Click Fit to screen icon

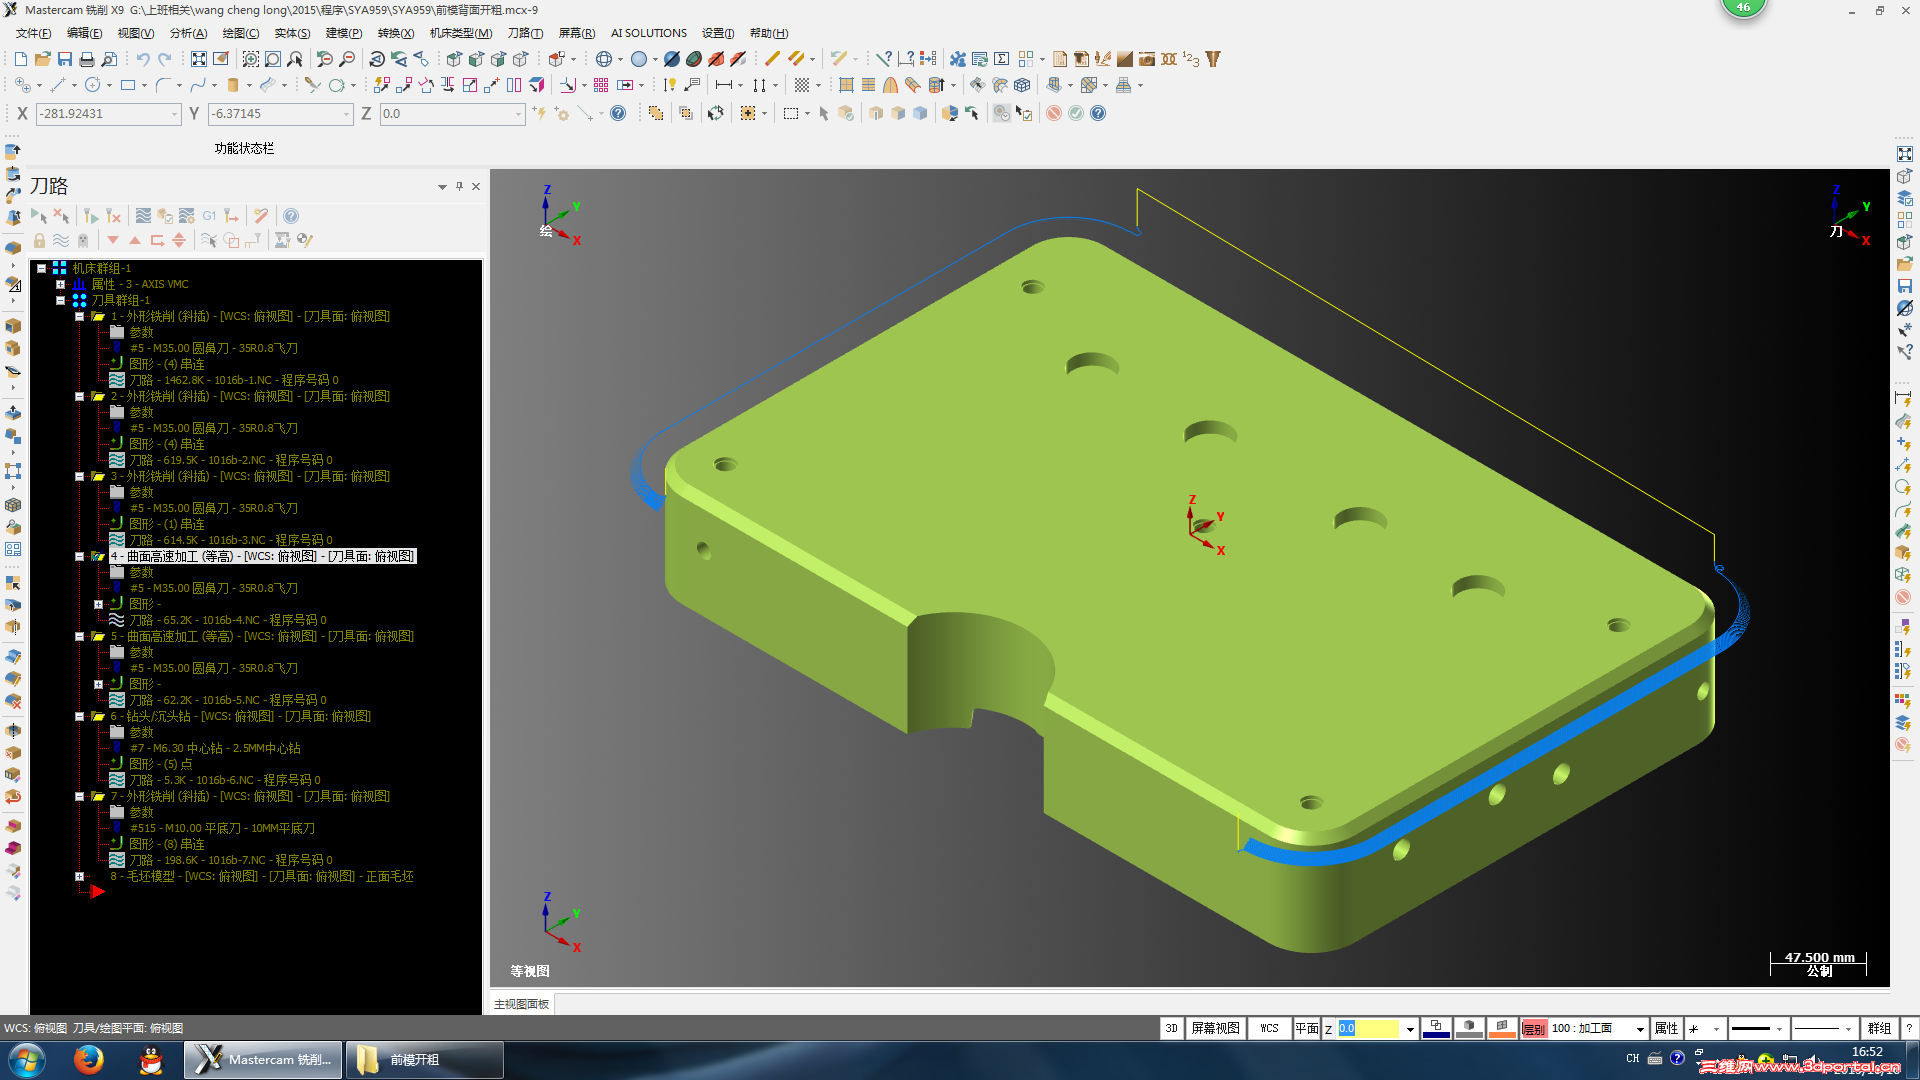coord(199,59)
